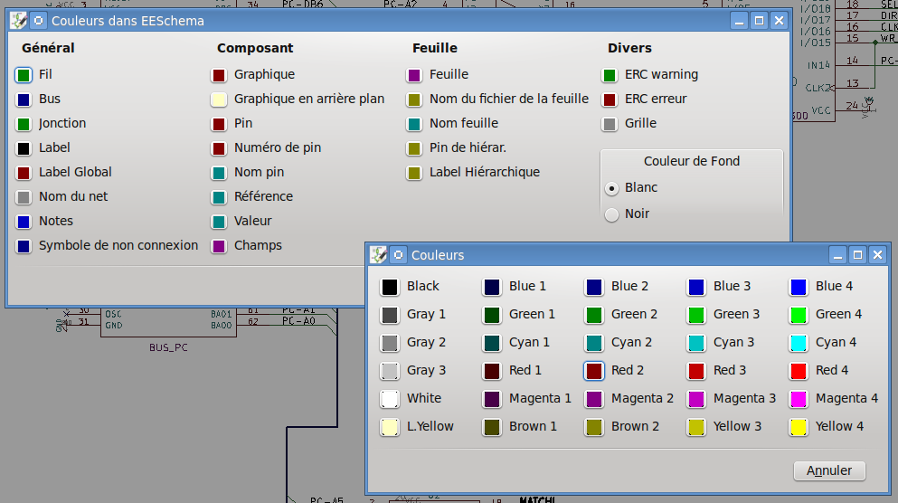Choose the Brown 2 swatch
The width and height of the screenshot is (898, 503).
tap(594, 427)
